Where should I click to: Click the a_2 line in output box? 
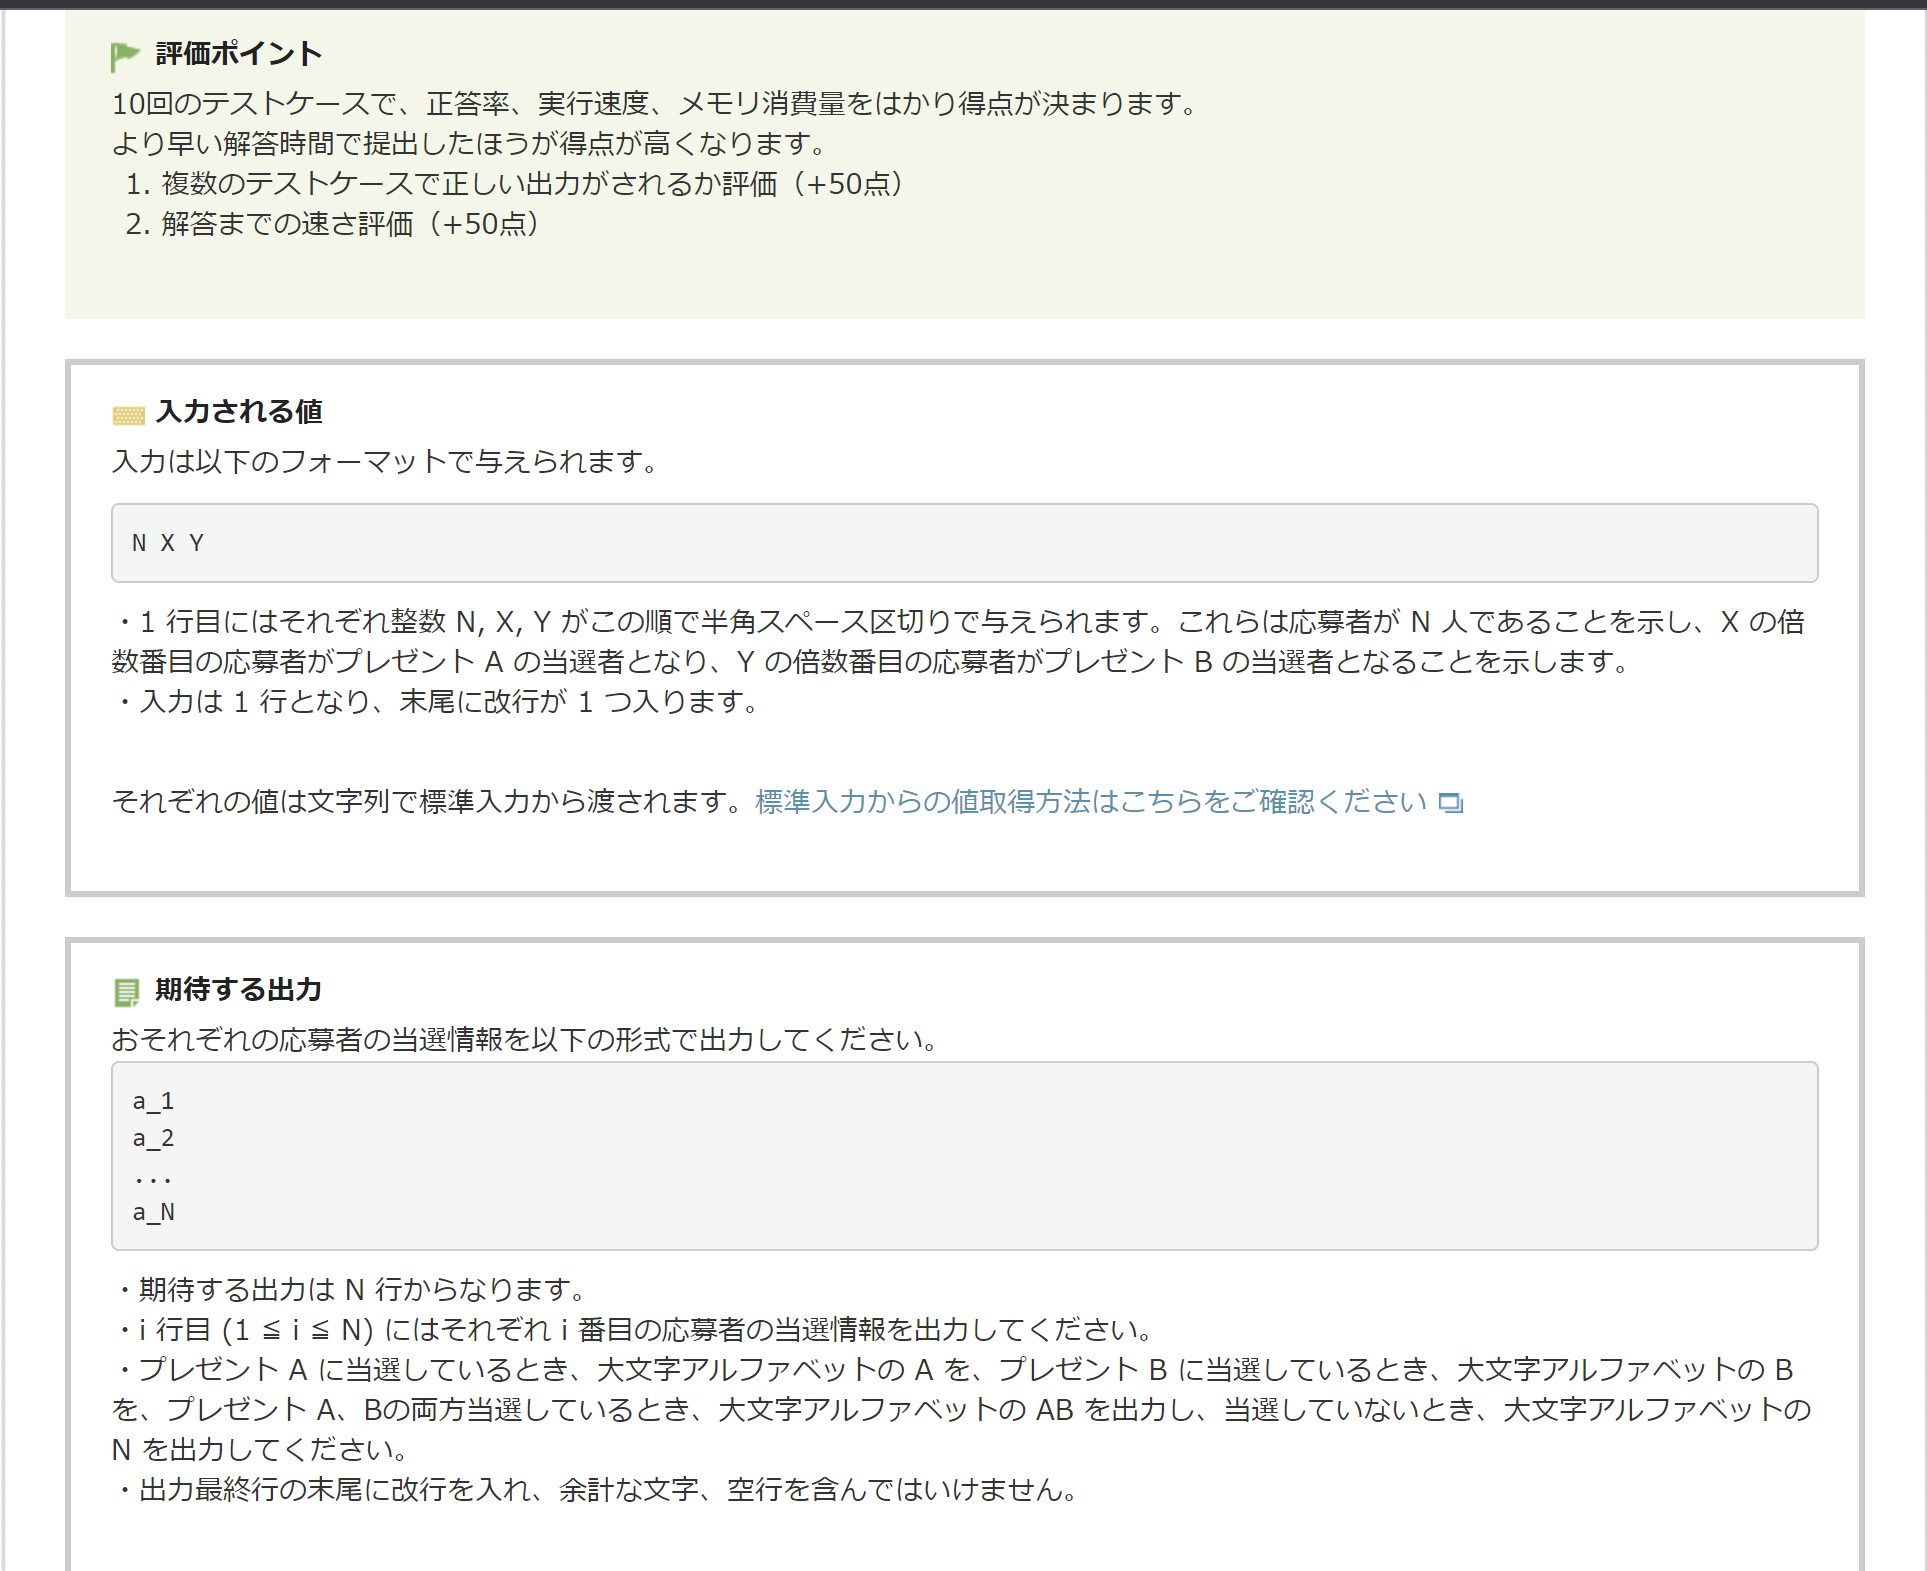tap(154, 1138)
